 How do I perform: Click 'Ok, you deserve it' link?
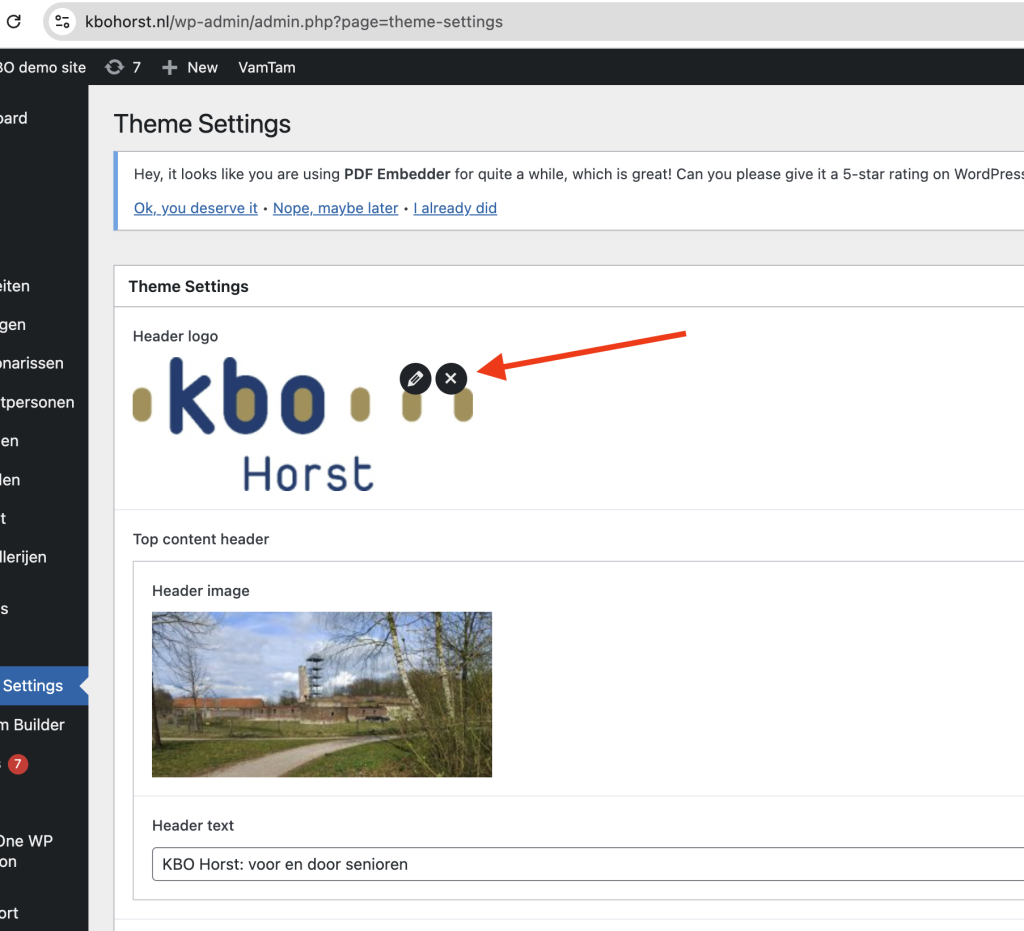(196, 208)
